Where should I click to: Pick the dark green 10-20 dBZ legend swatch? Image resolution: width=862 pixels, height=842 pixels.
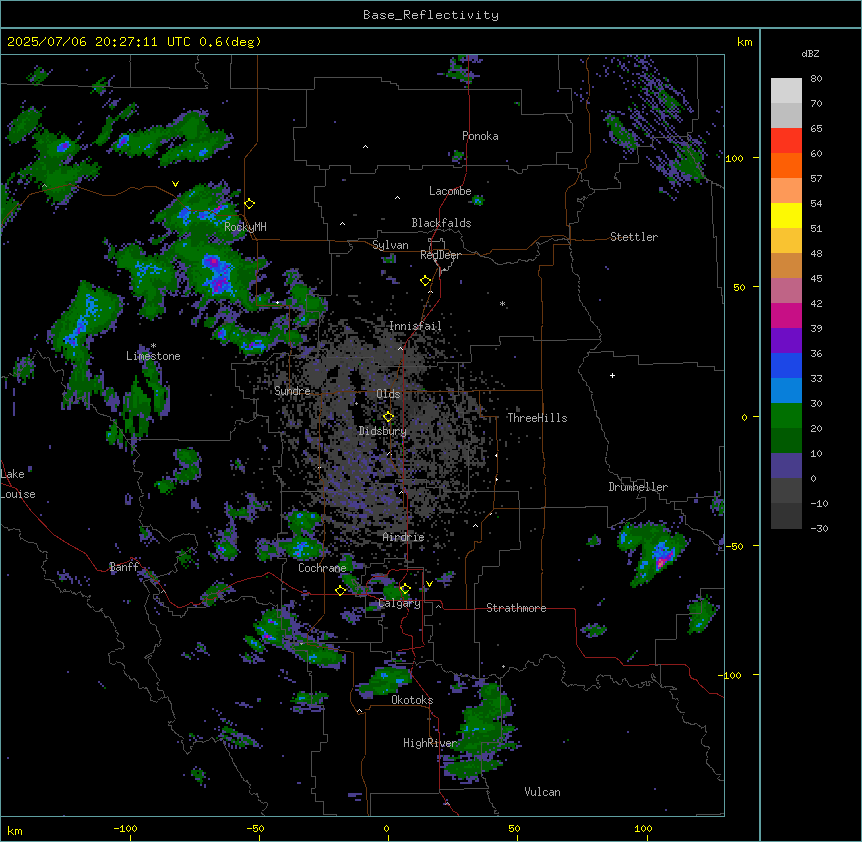[x=786, y=441]
